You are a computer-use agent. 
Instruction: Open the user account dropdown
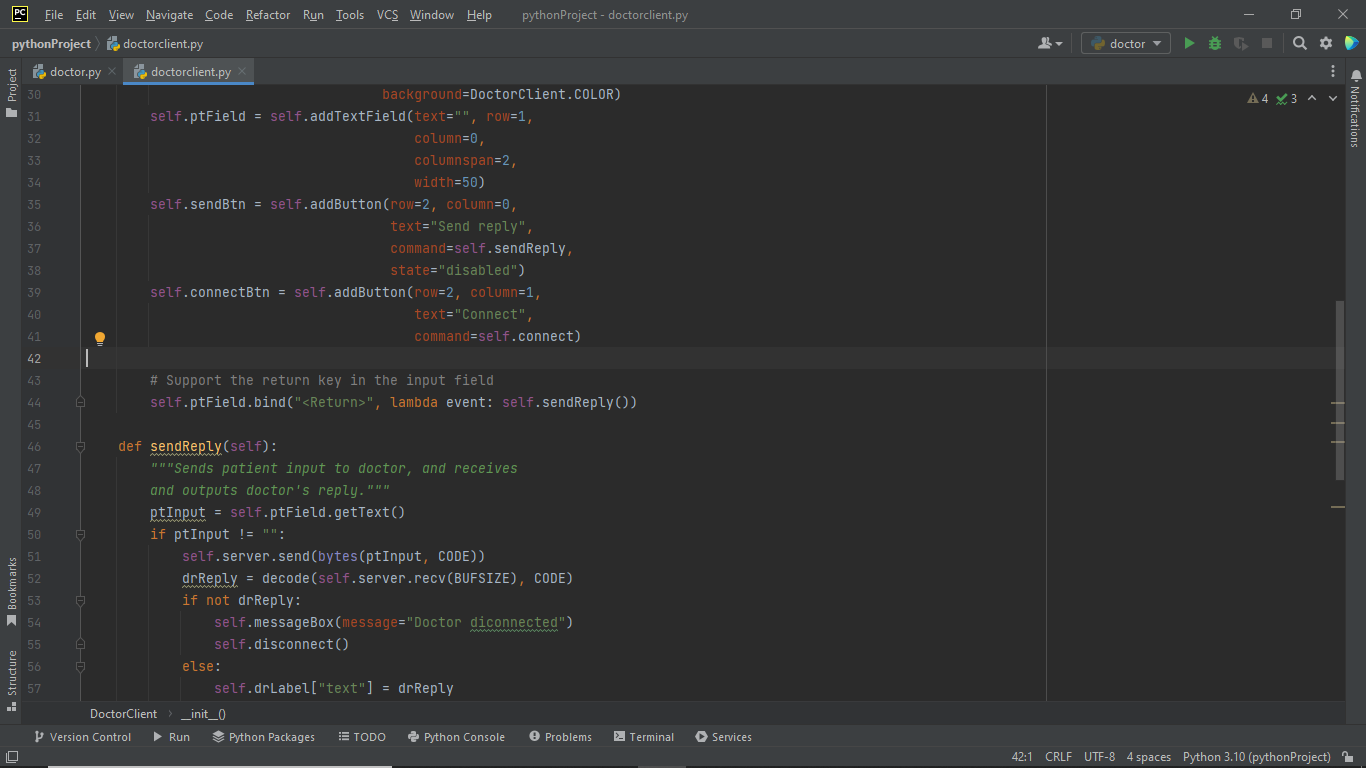(x=1049, y=43)
